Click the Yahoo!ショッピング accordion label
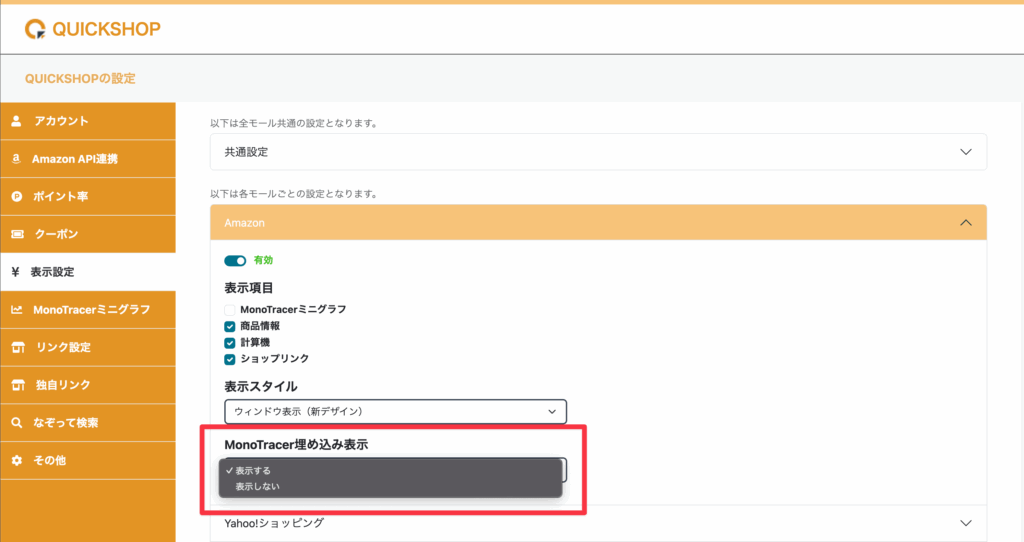The width and height of the screenshot is (1024, 542). (x=274, y=523)
